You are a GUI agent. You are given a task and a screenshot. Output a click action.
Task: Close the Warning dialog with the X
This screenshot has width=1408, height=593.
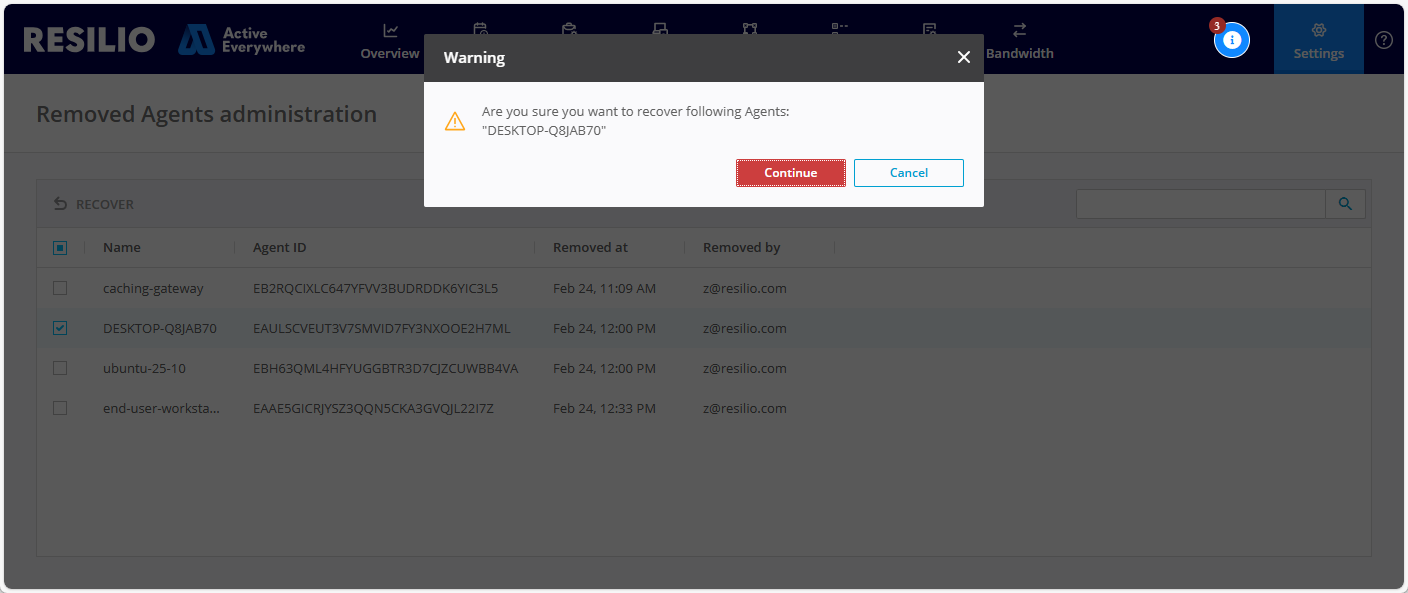point(963,58)
